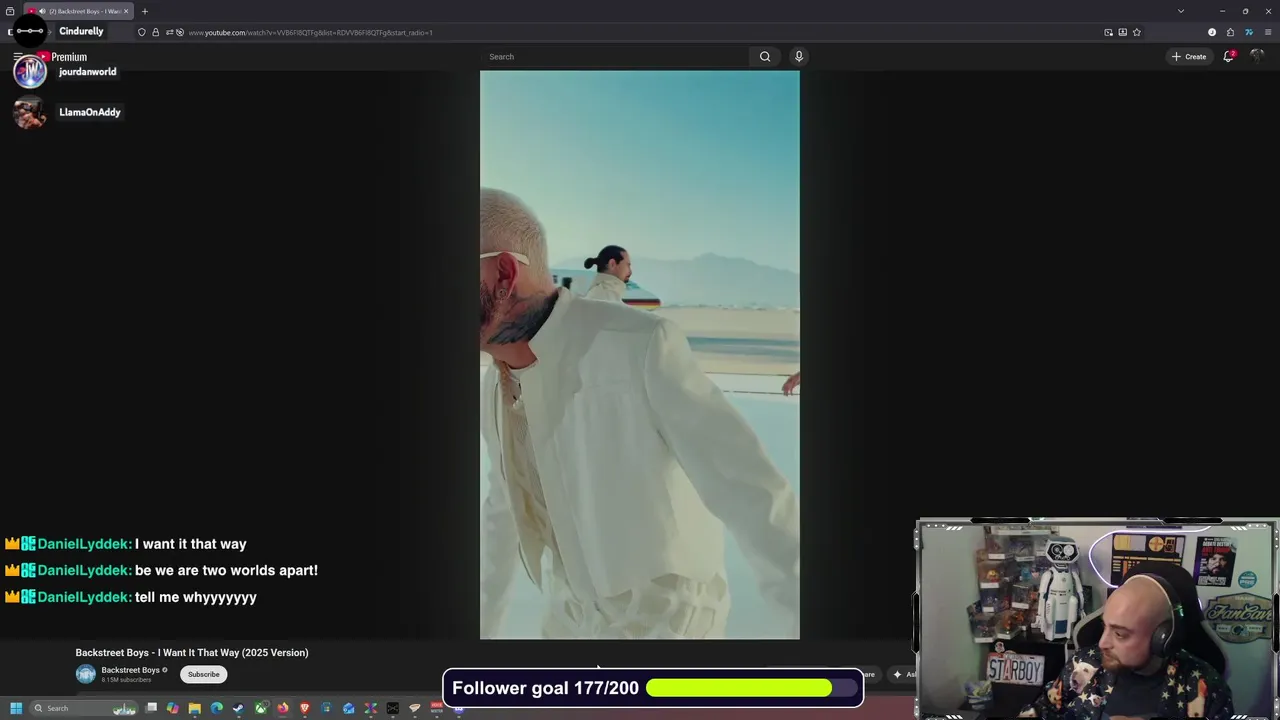The width and height of the screenshot is (1280, 720).
Task: Click the streamer webcam overlay
Action: tap(1096, 620)
